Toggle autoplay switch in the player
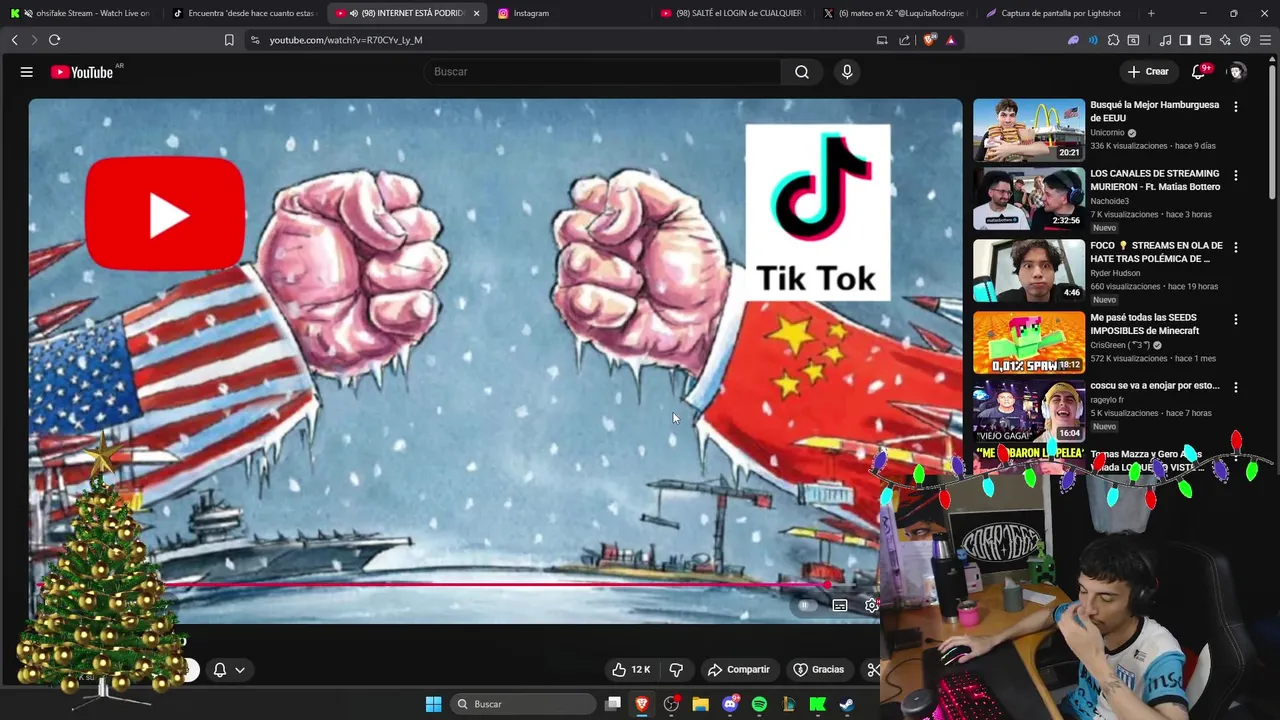 806,605
